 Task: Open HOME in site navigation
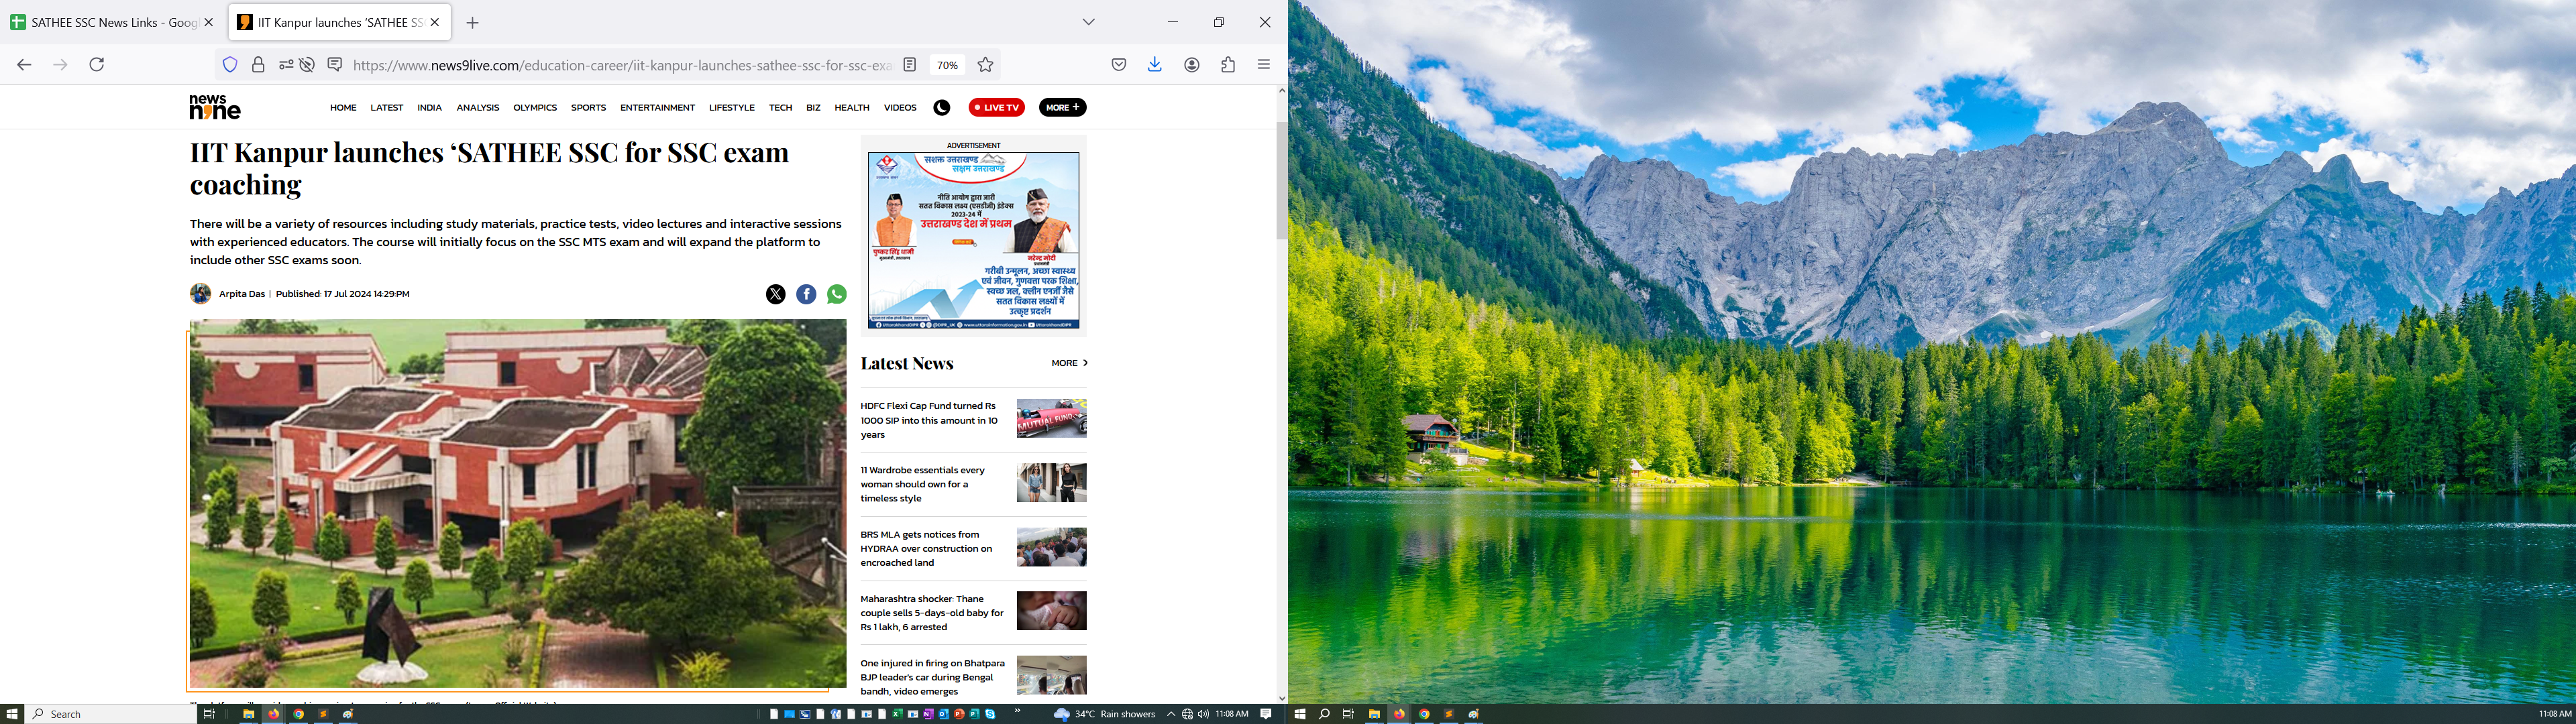(343, 108)
